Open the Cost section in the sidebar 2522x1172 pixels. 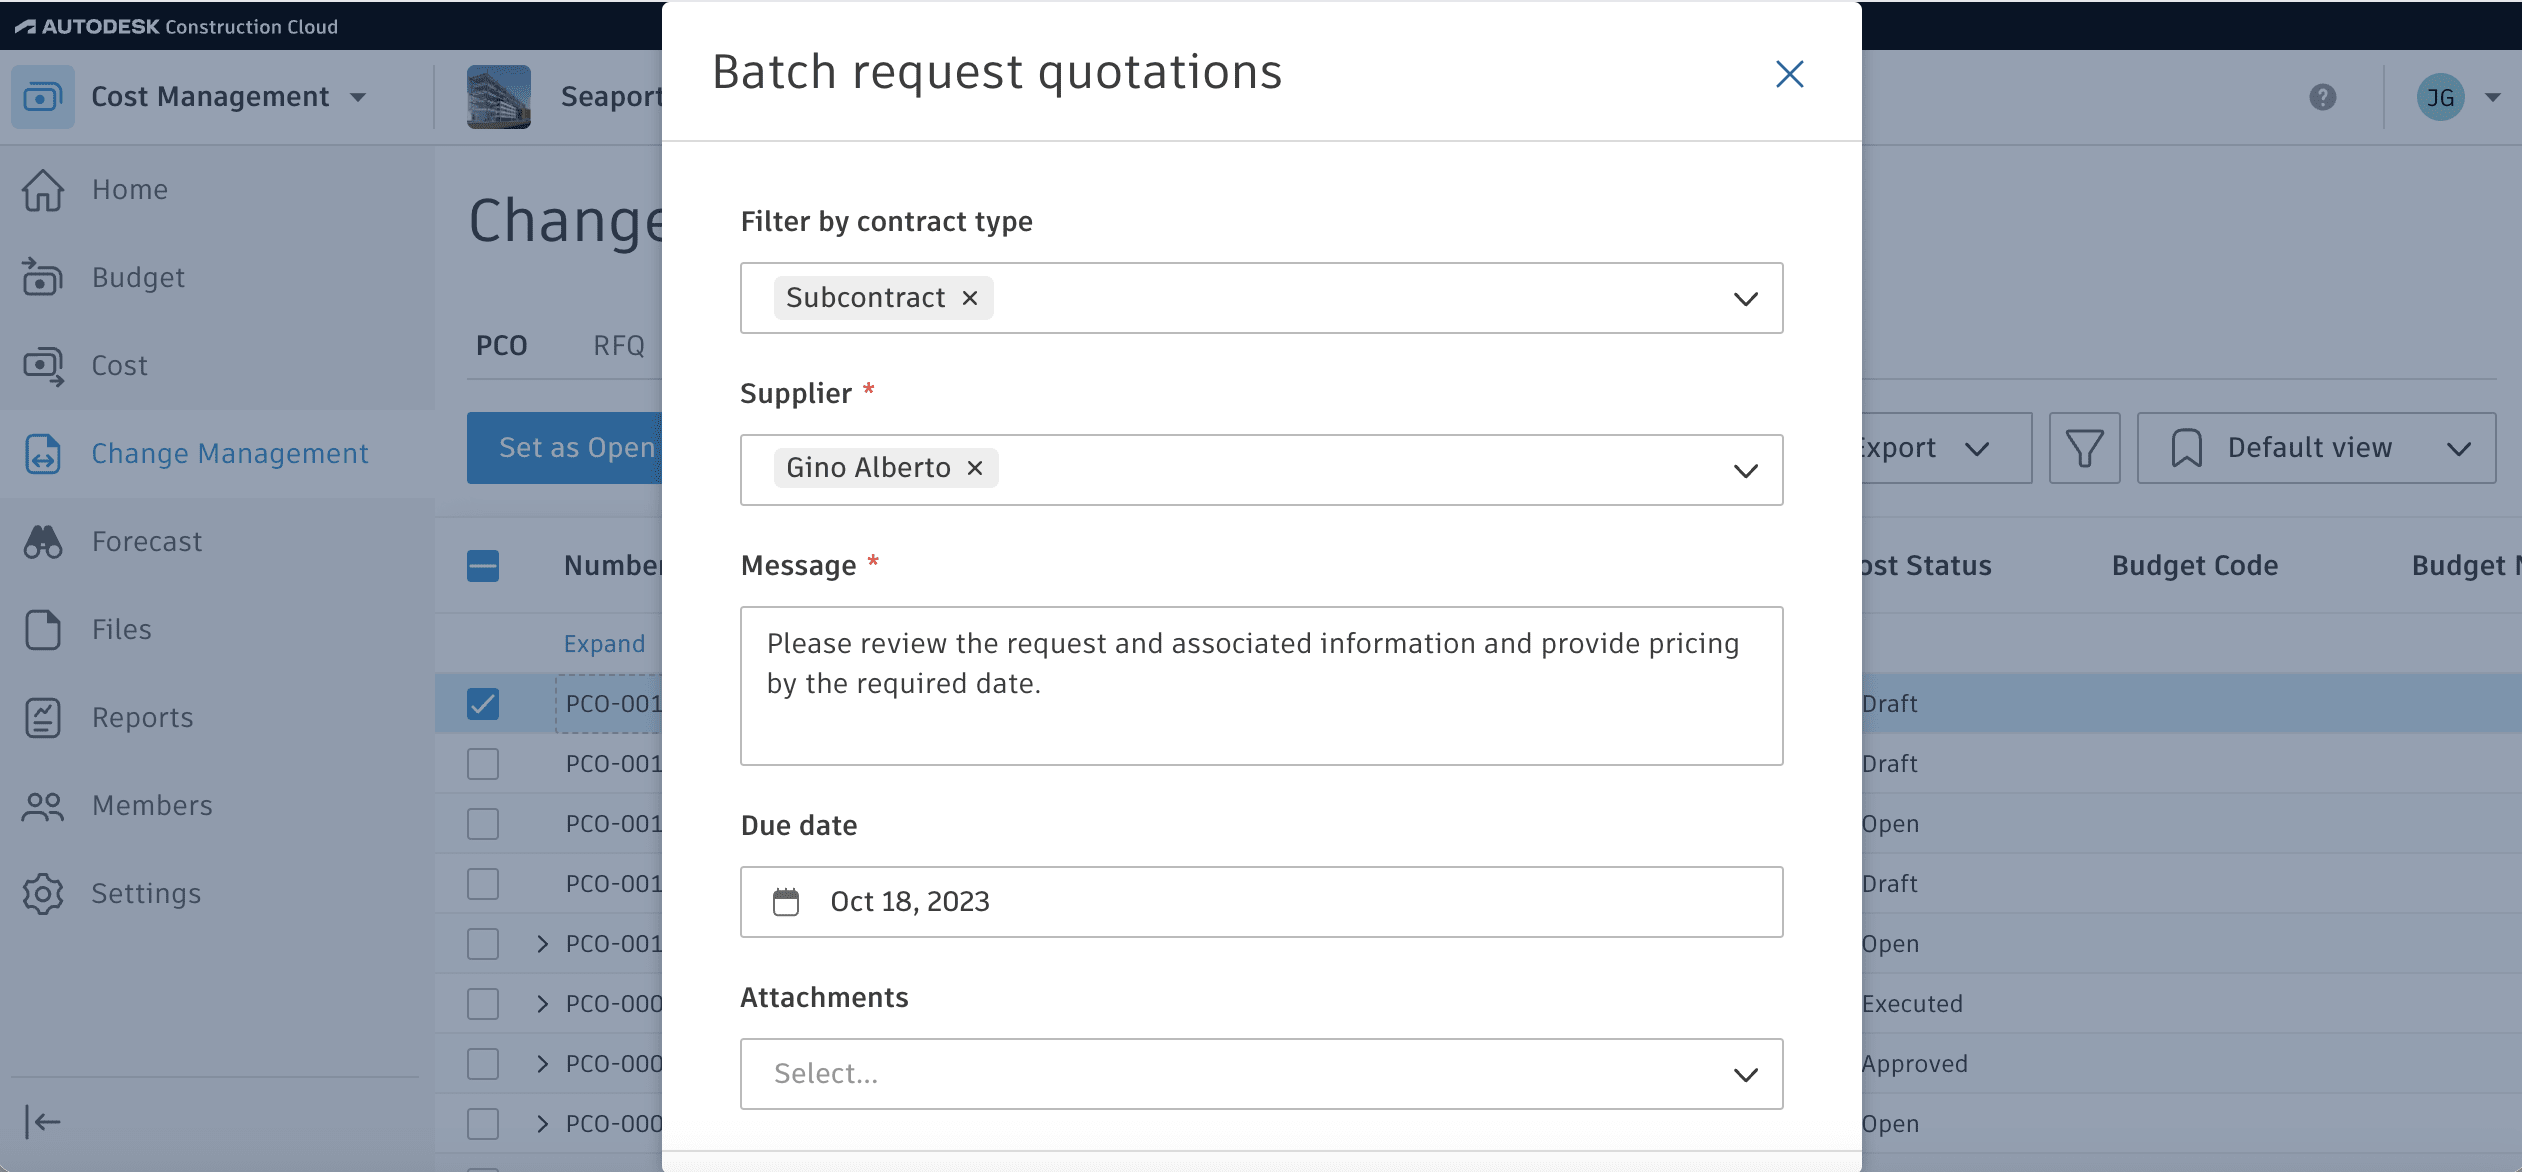(118, 365)
